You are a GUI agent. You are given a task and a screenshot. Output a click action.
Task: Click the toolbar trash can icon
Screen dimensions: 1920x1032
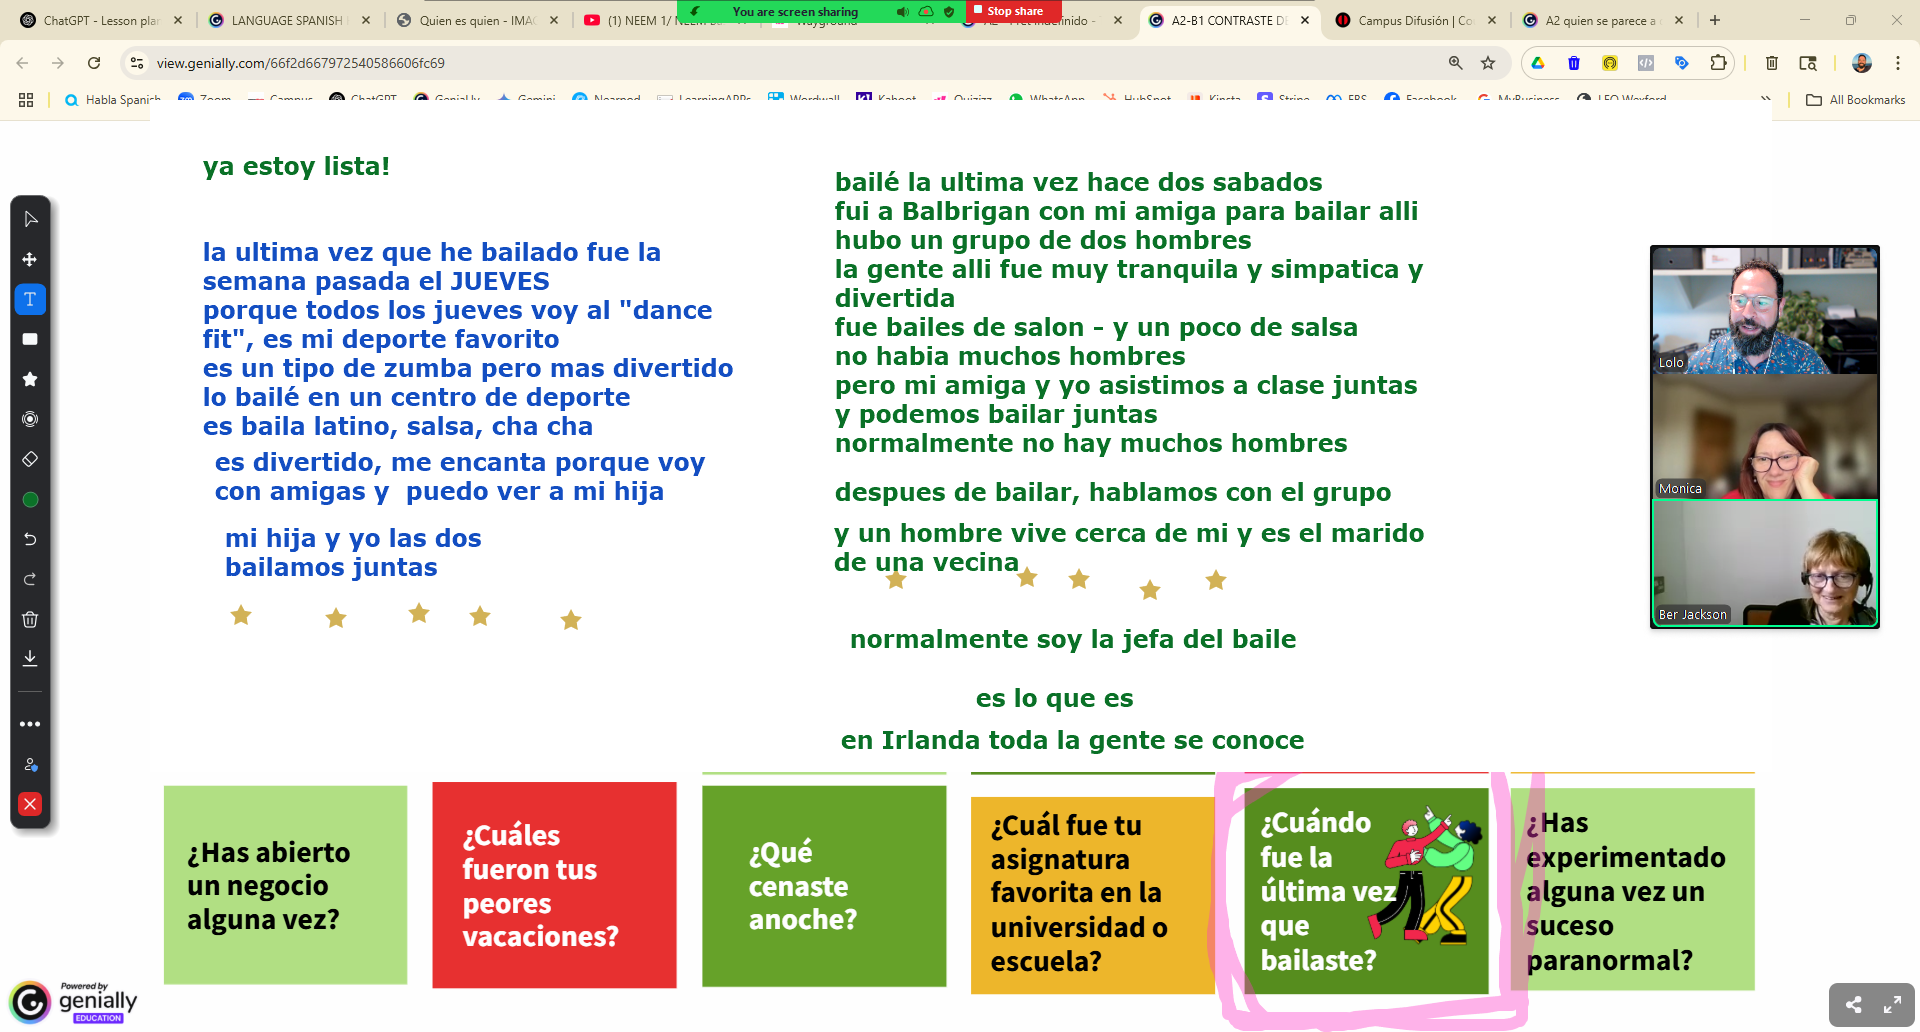pyautogui.click(x=1772, y=63)
